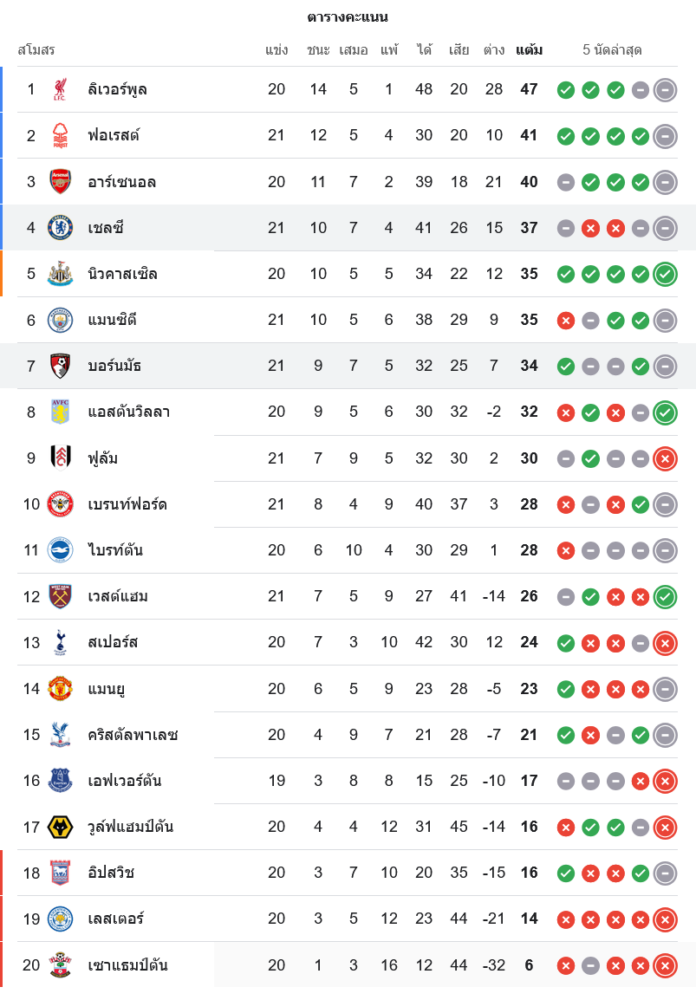The width and height of the screenshot is (696, 1000).
Task: Click the Man City club crest
Action: 60,320
